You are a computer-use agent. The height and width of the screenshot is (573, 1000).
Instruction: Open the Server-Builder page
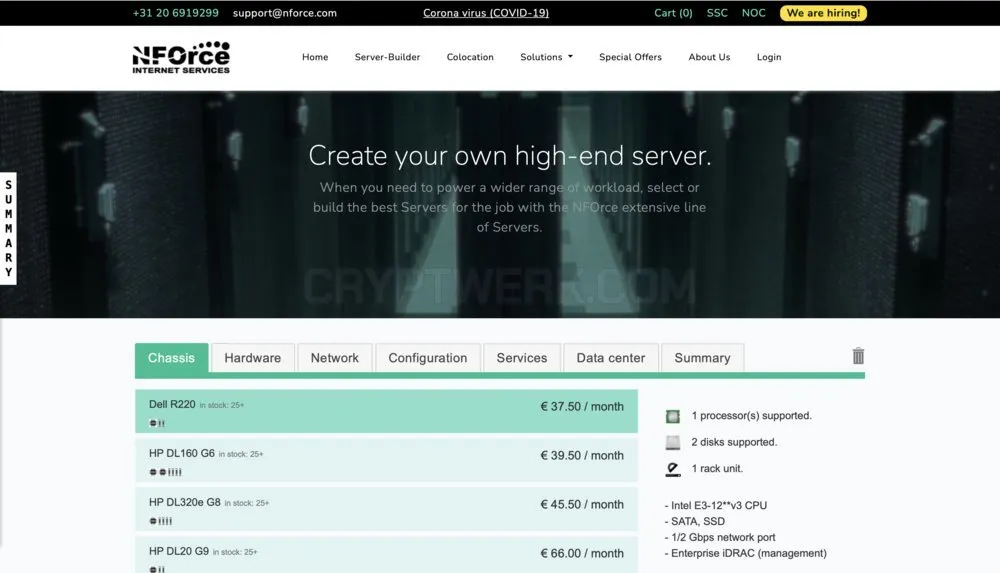[387, 57]
